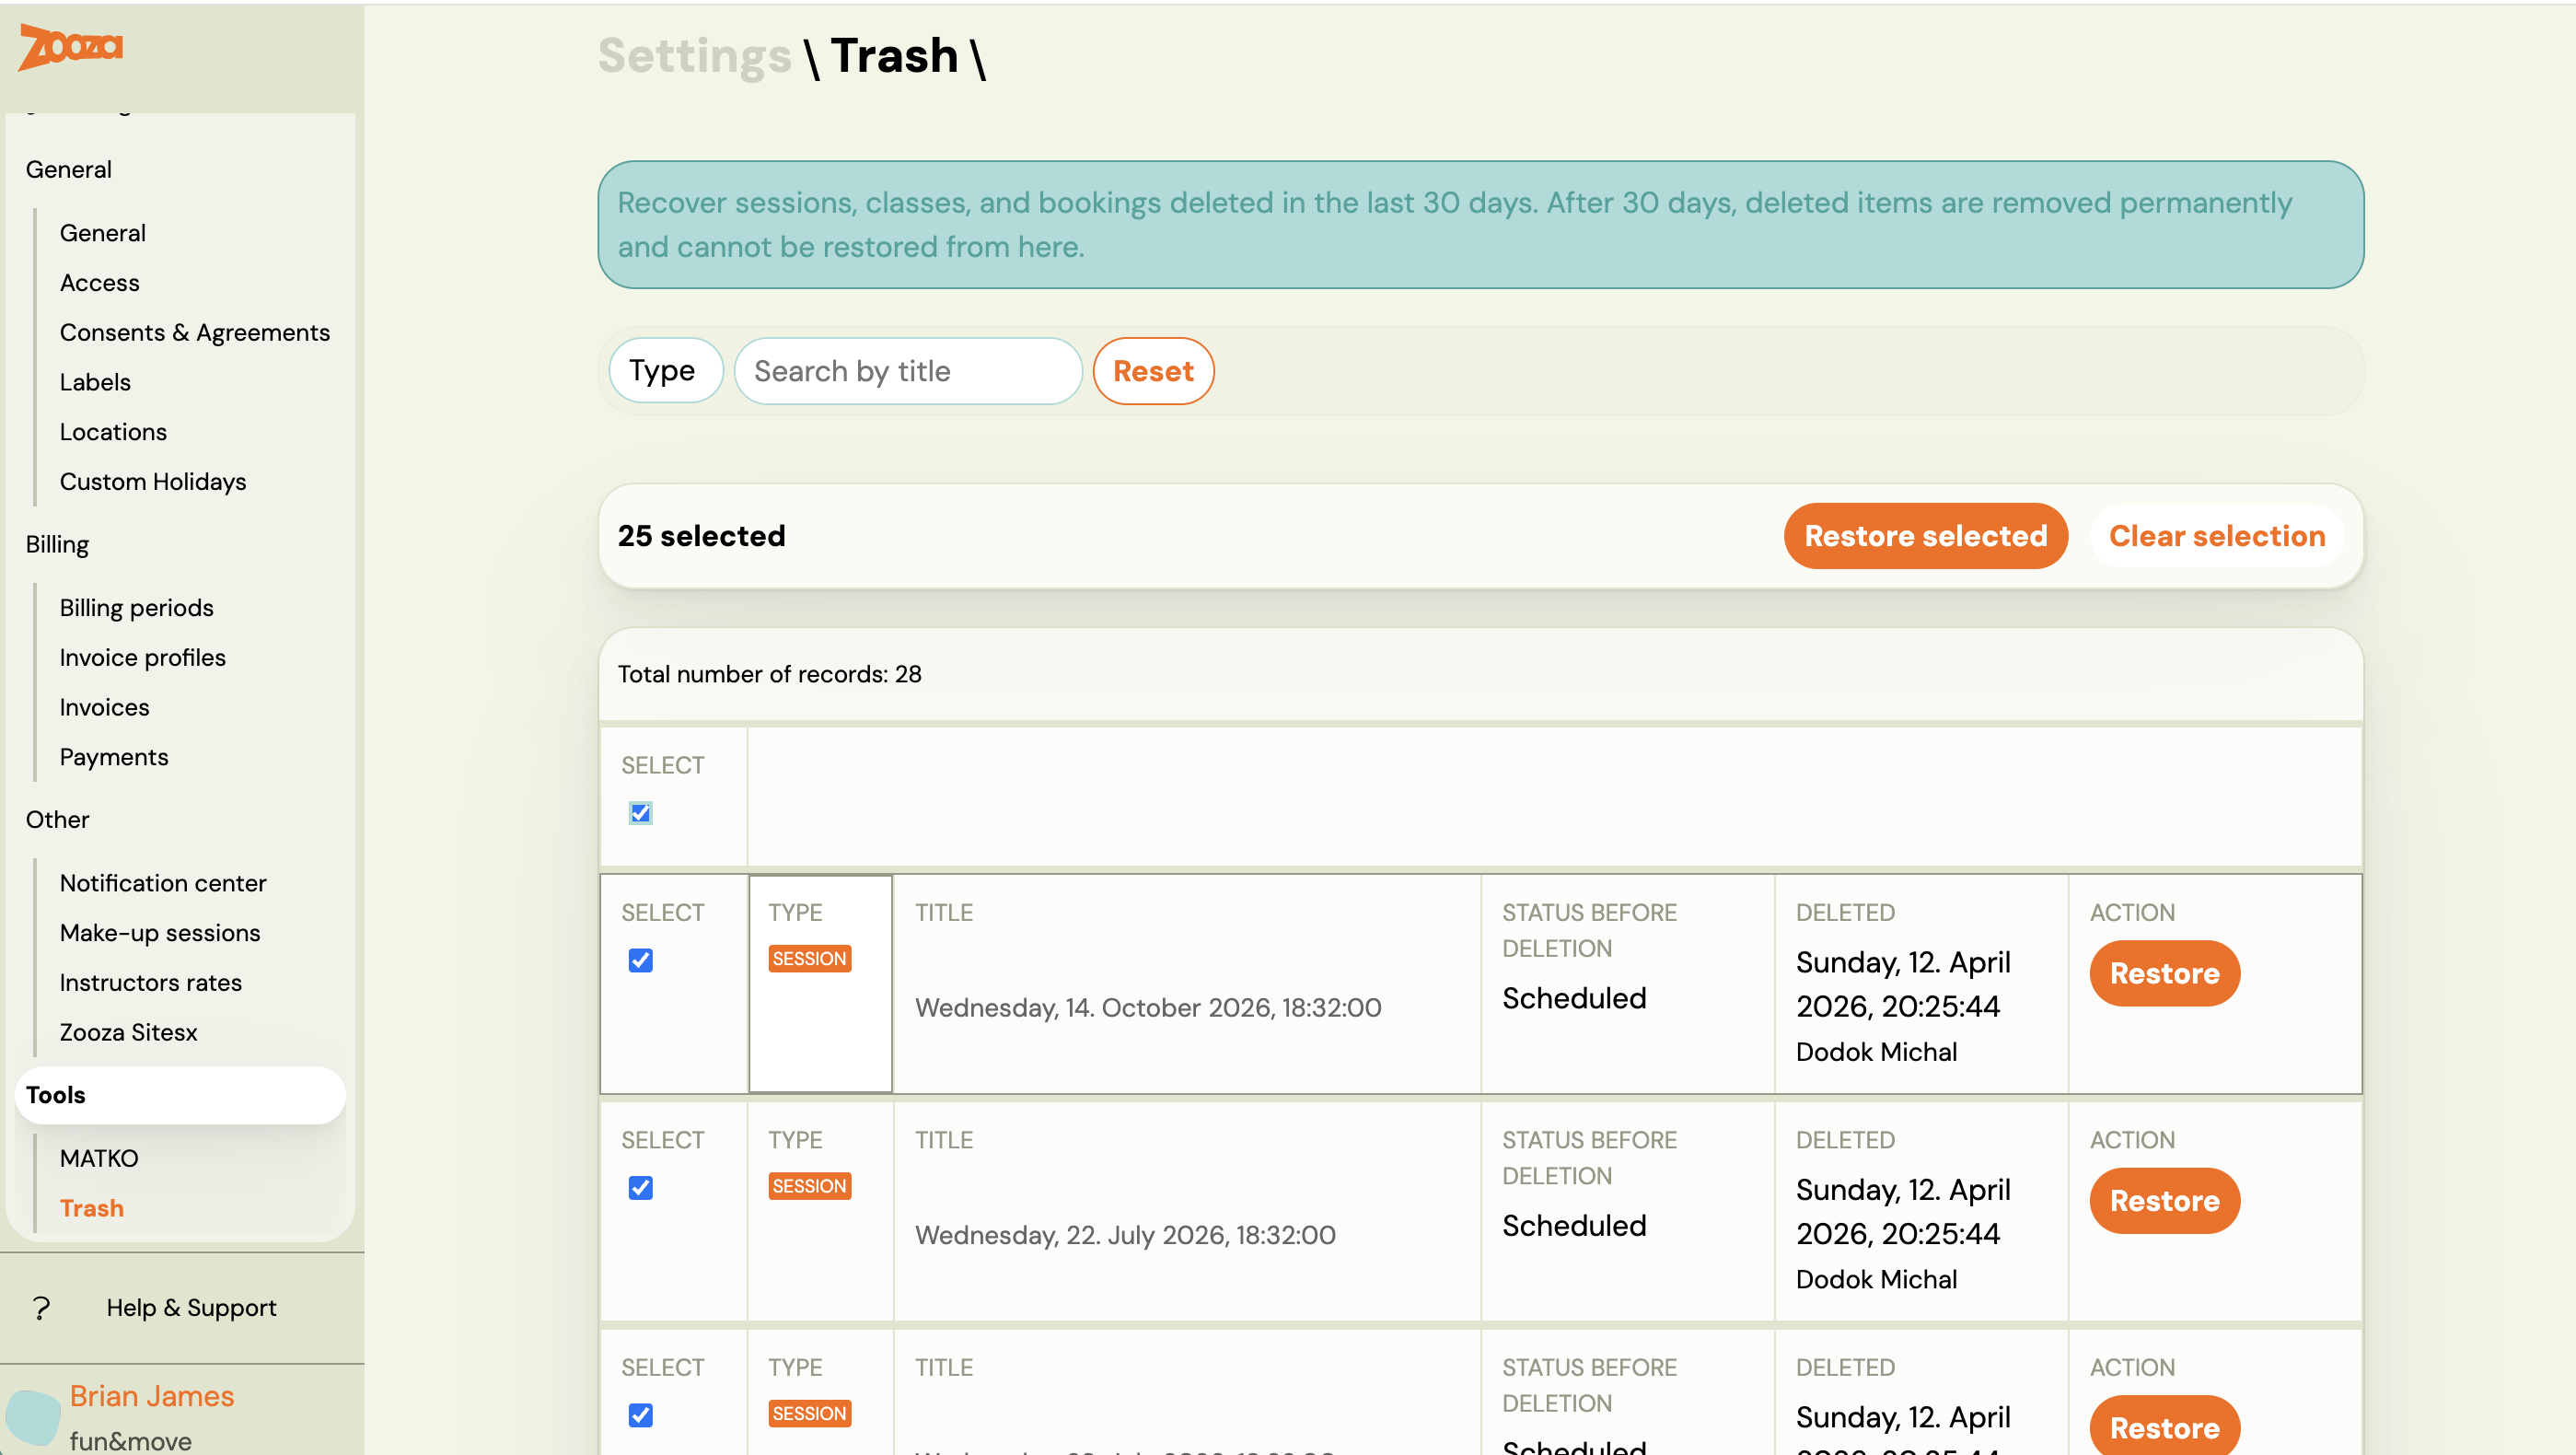Open the Type filter dropdown
Viewport: 2576px width, 1455px height.
[665, 371]
